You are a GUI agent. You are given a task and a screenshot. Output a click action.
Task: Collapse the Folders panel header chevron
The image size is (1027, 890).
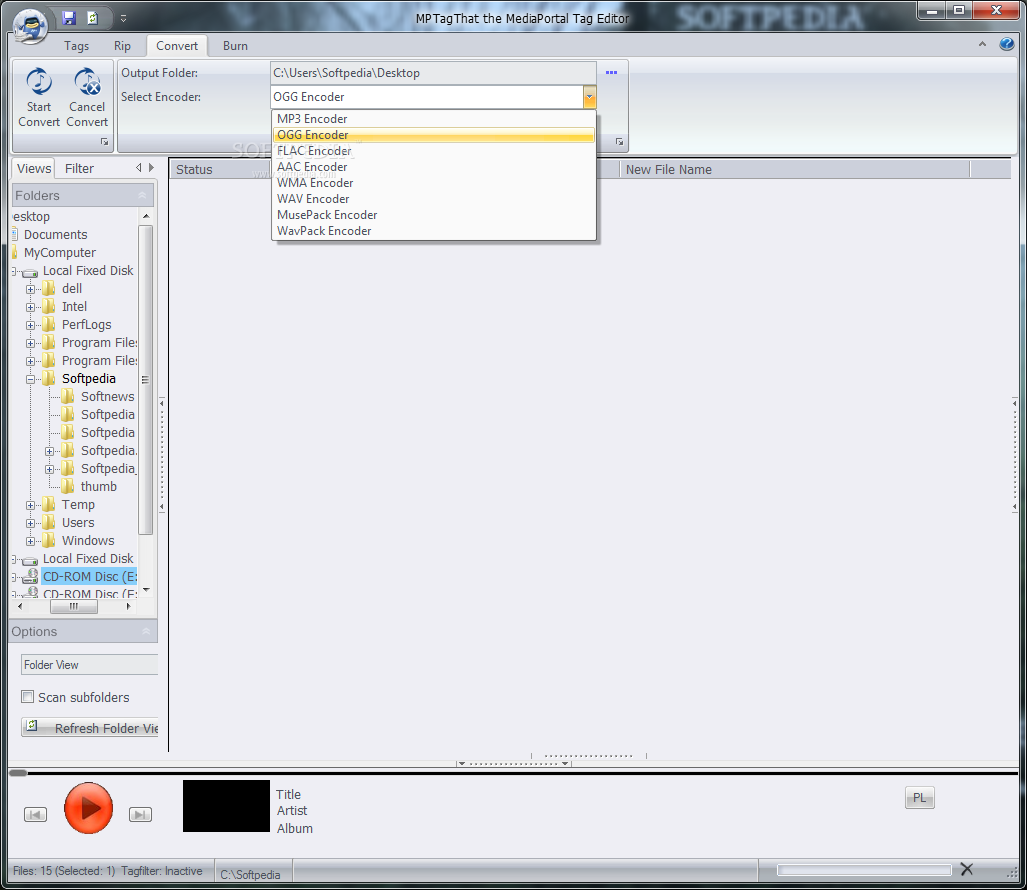click(x=142, y=195)
